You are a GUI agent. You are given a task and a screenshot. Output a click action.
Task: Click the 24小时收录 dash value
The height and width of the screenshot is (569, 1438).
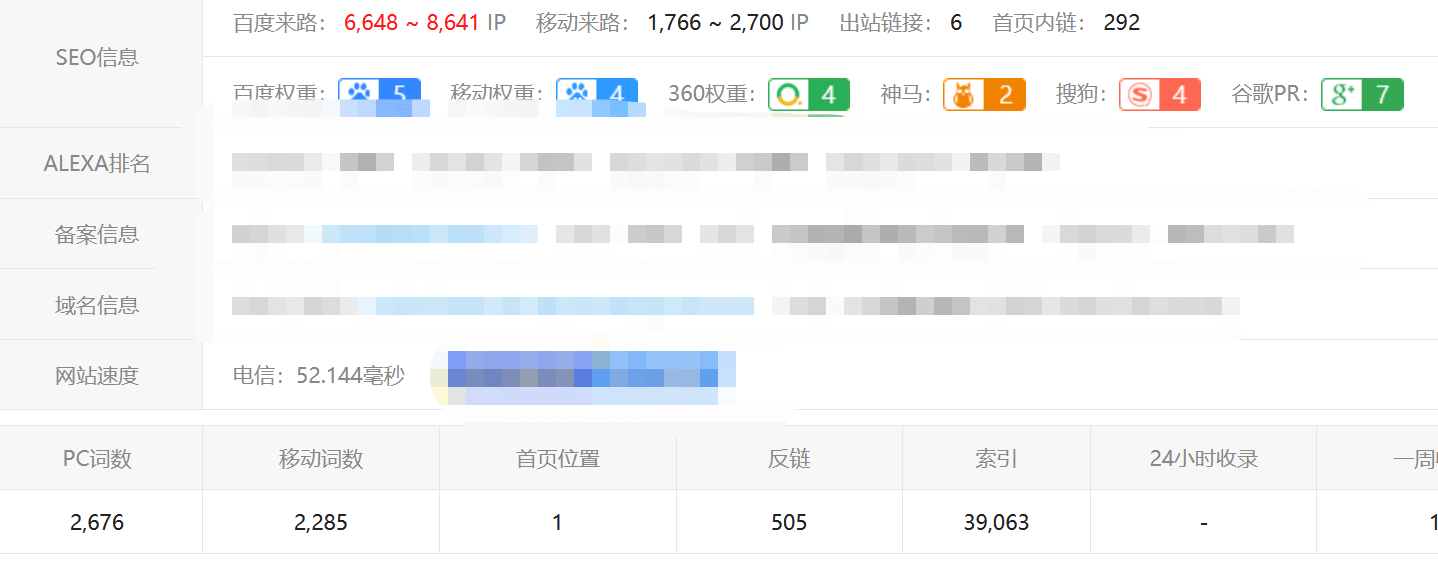pyautogui.click(x=1204, y=523)
